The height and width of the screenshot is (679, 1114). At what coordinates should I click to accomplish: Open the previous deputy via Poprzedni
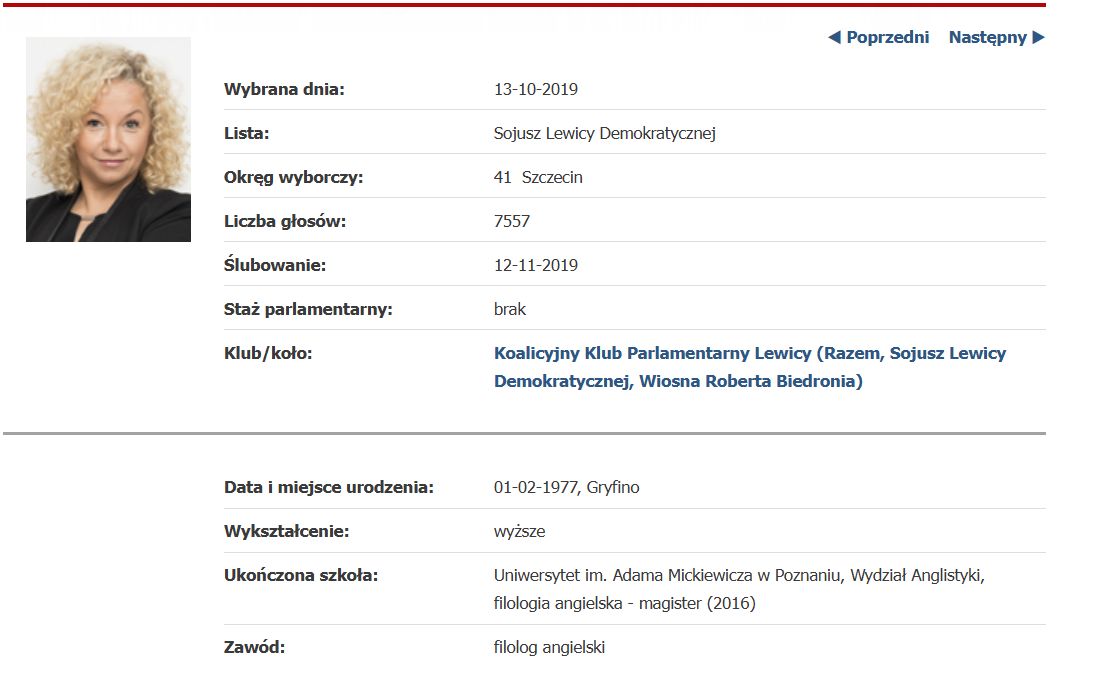coord(886,37)
